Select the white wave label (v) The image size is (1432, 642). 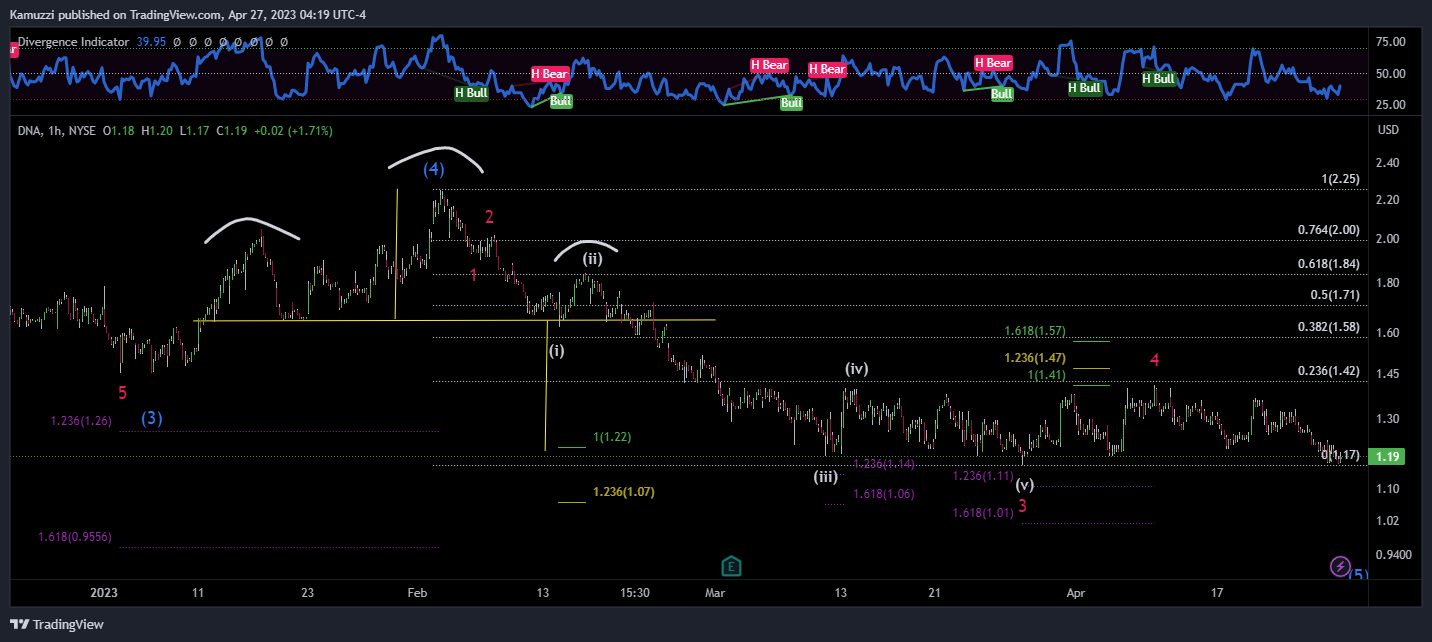click(x=1024, y=485)
